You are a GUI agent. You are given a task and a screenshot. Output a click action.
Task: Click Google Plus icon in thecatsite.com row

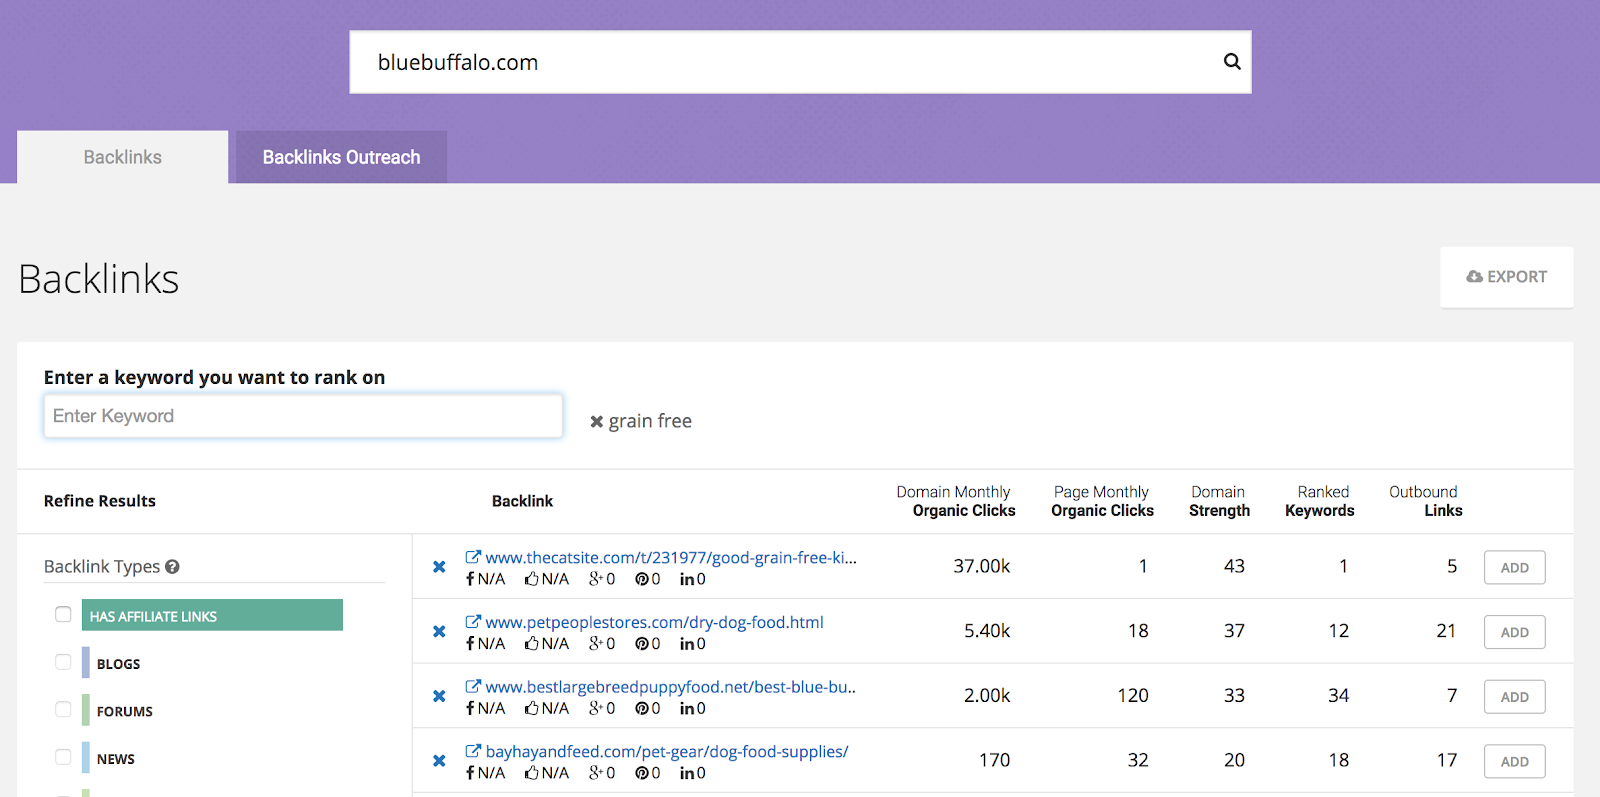point(596,579)
